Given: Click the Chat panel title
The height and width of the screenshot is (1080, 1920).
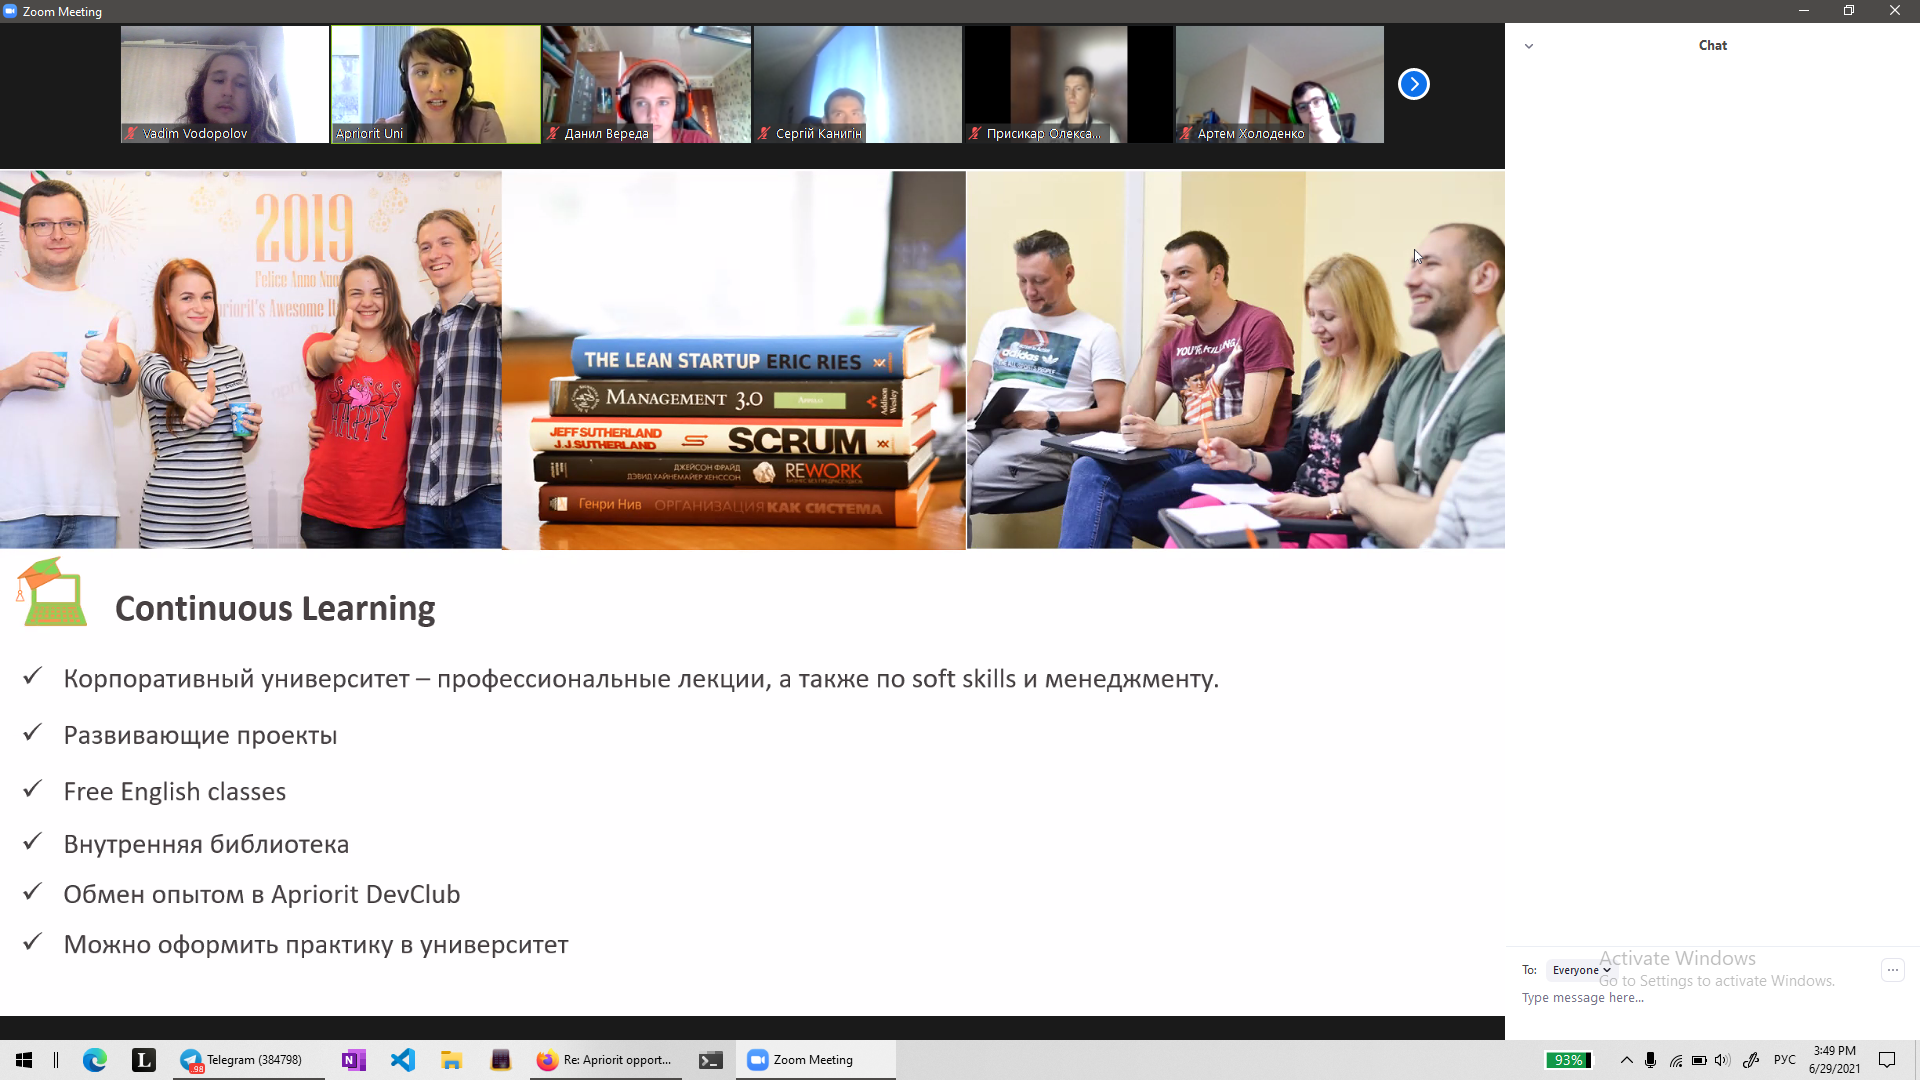Looking at the screenshot, I should click(1712, 45).
